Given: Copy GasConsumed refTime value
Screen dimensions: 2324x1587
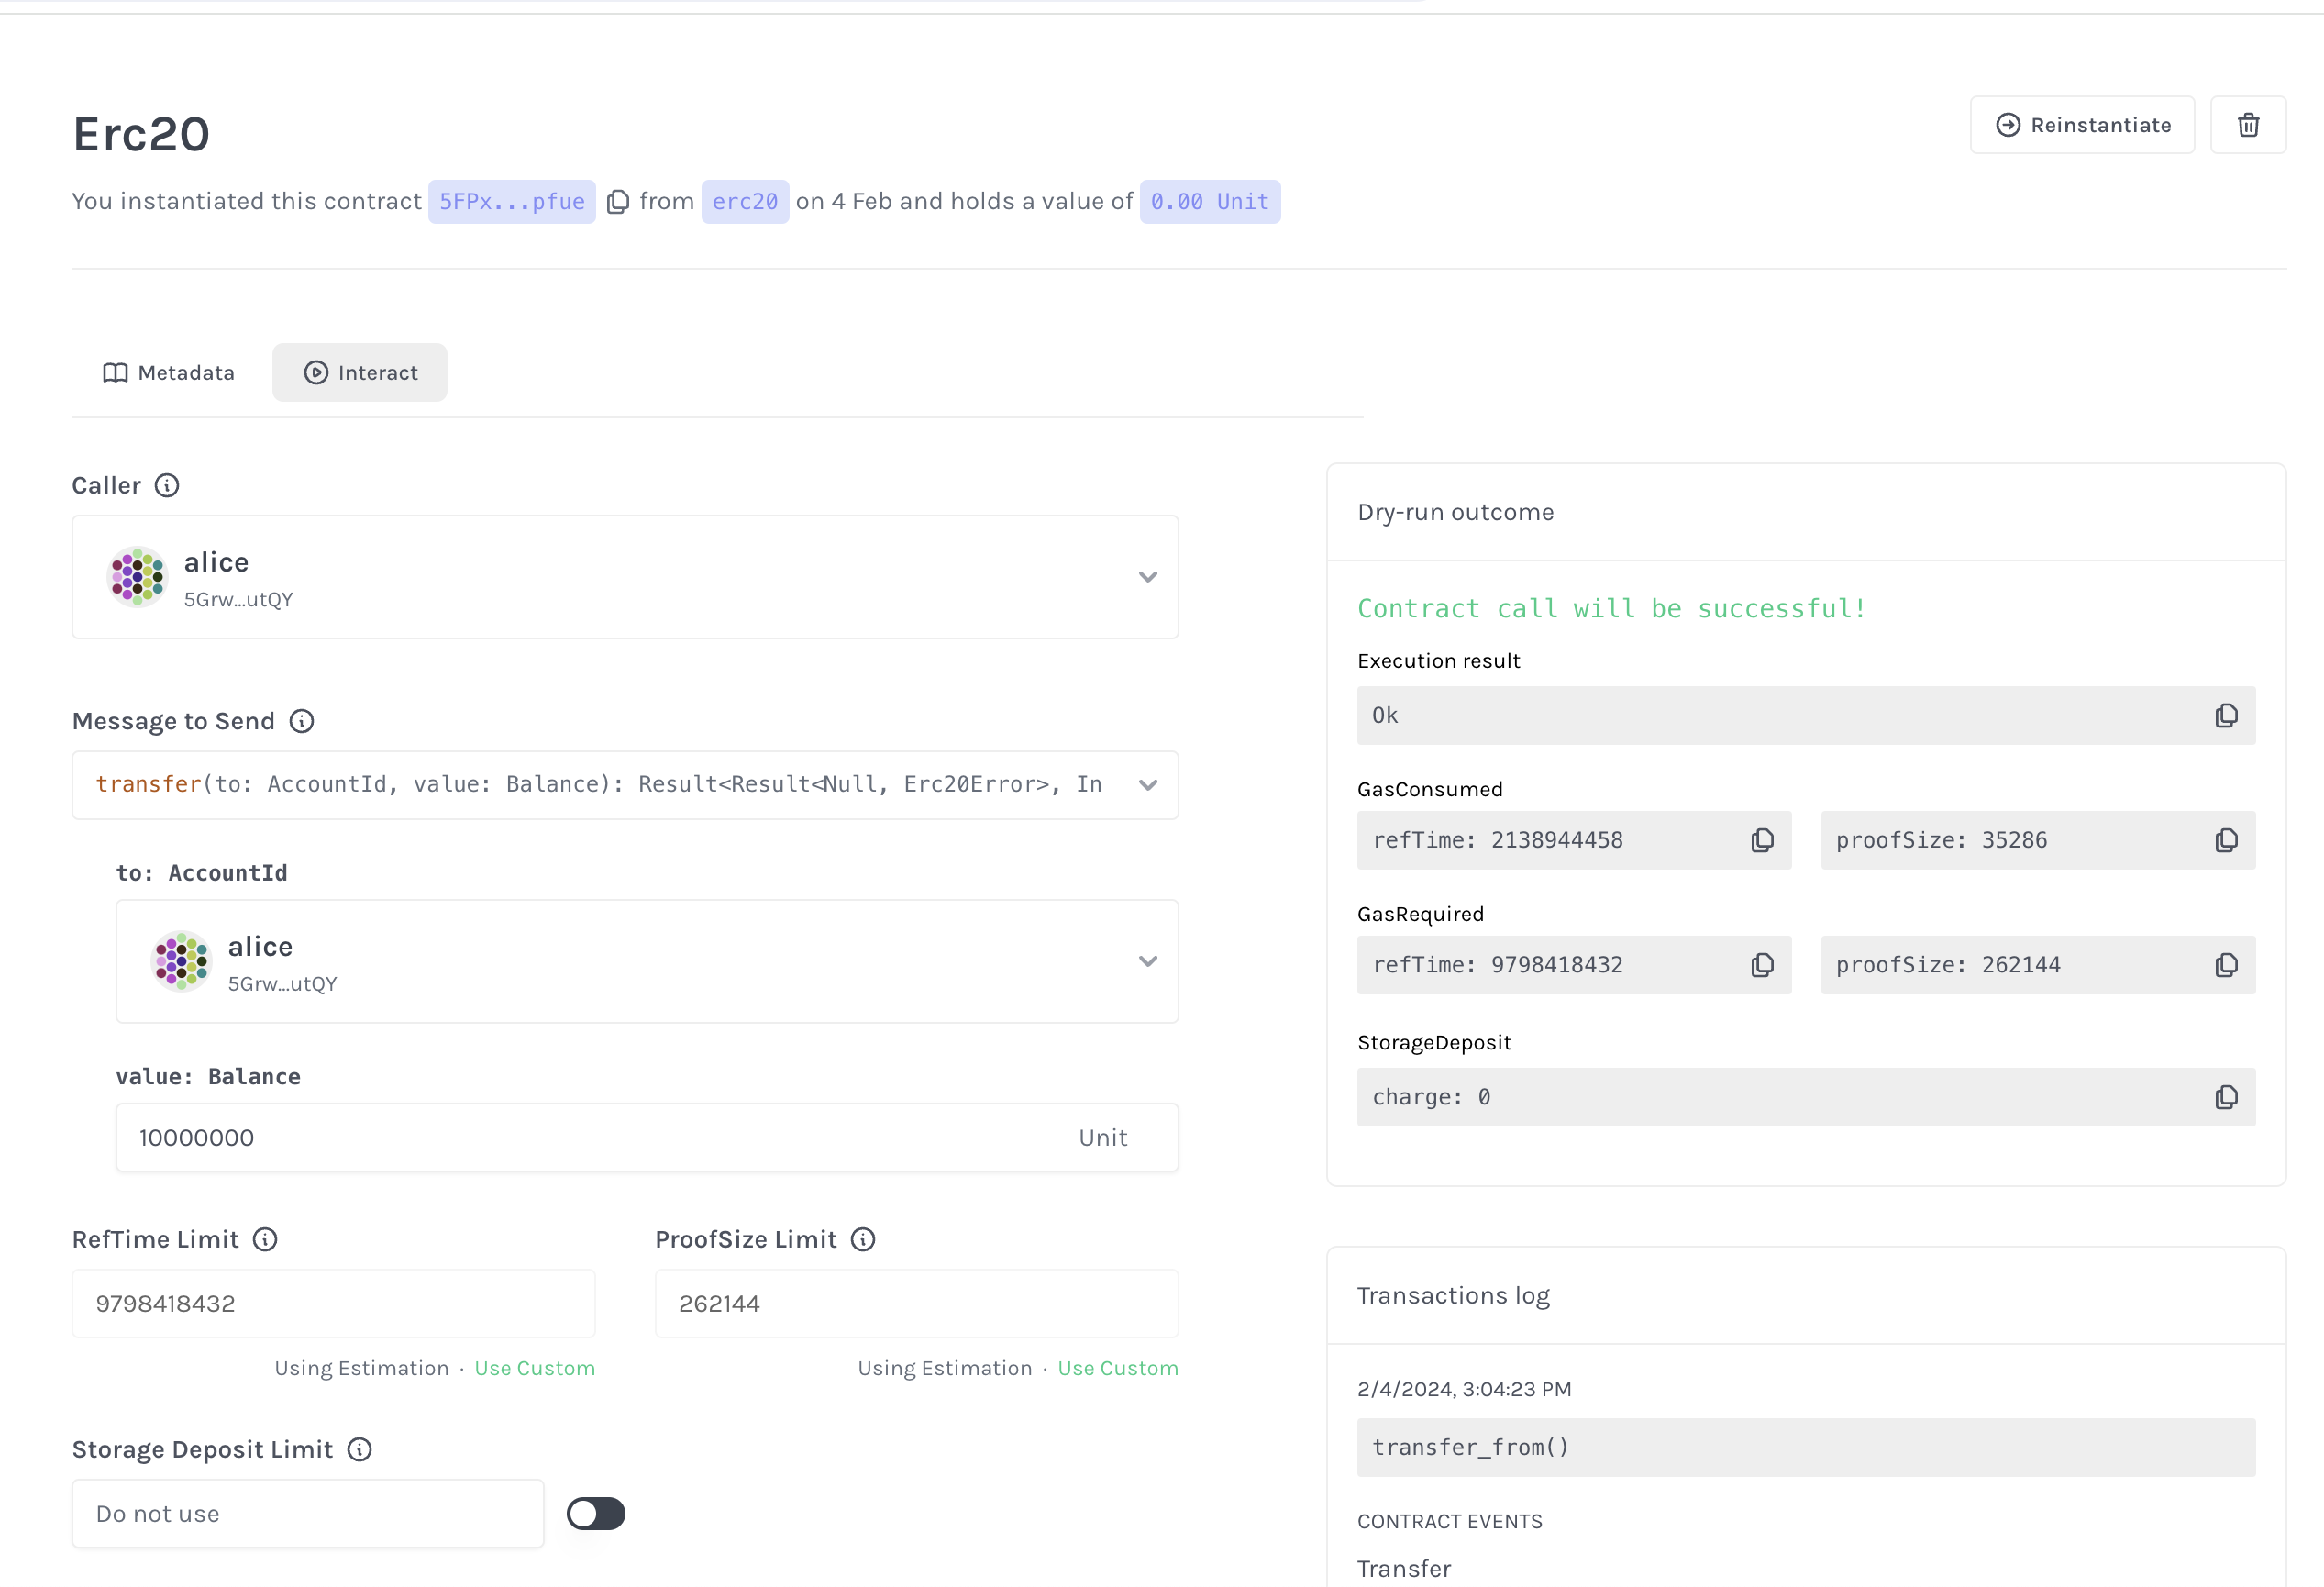Looking at the screenshot, I should pyautogui.click(x=1762, y=840).
